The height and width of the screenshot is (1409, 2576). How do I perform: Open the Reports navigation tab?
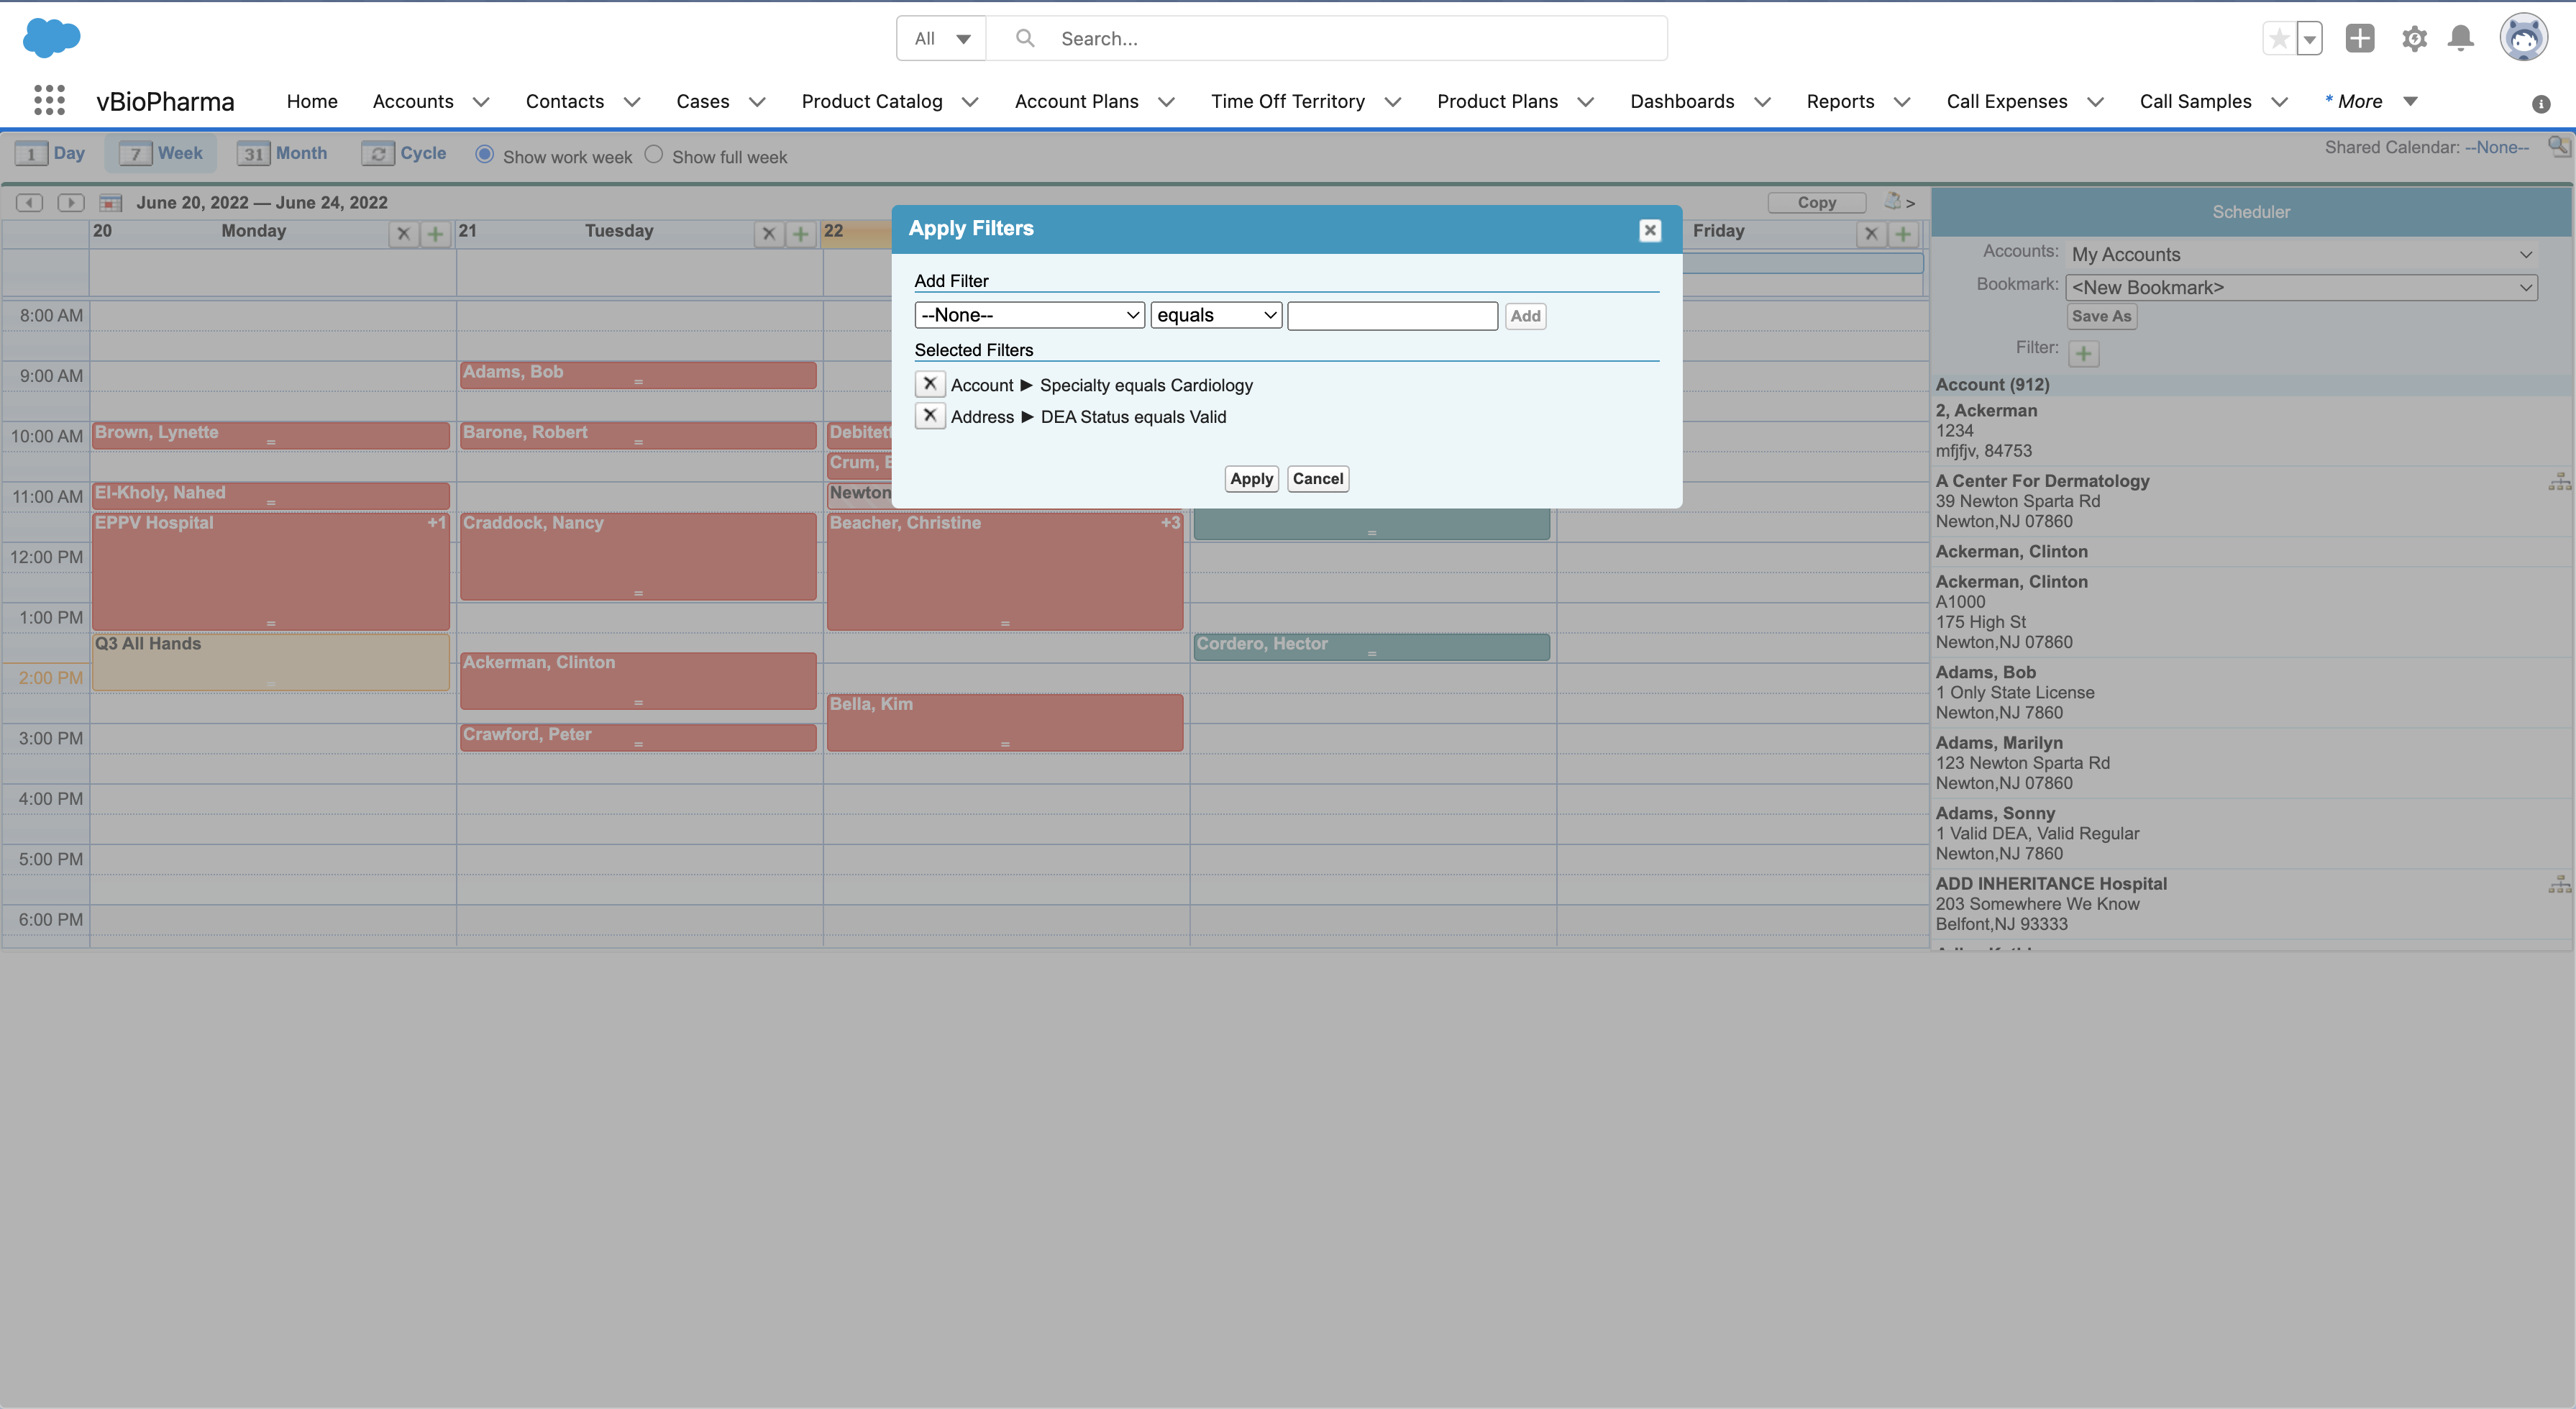[x=1839, y=101]
